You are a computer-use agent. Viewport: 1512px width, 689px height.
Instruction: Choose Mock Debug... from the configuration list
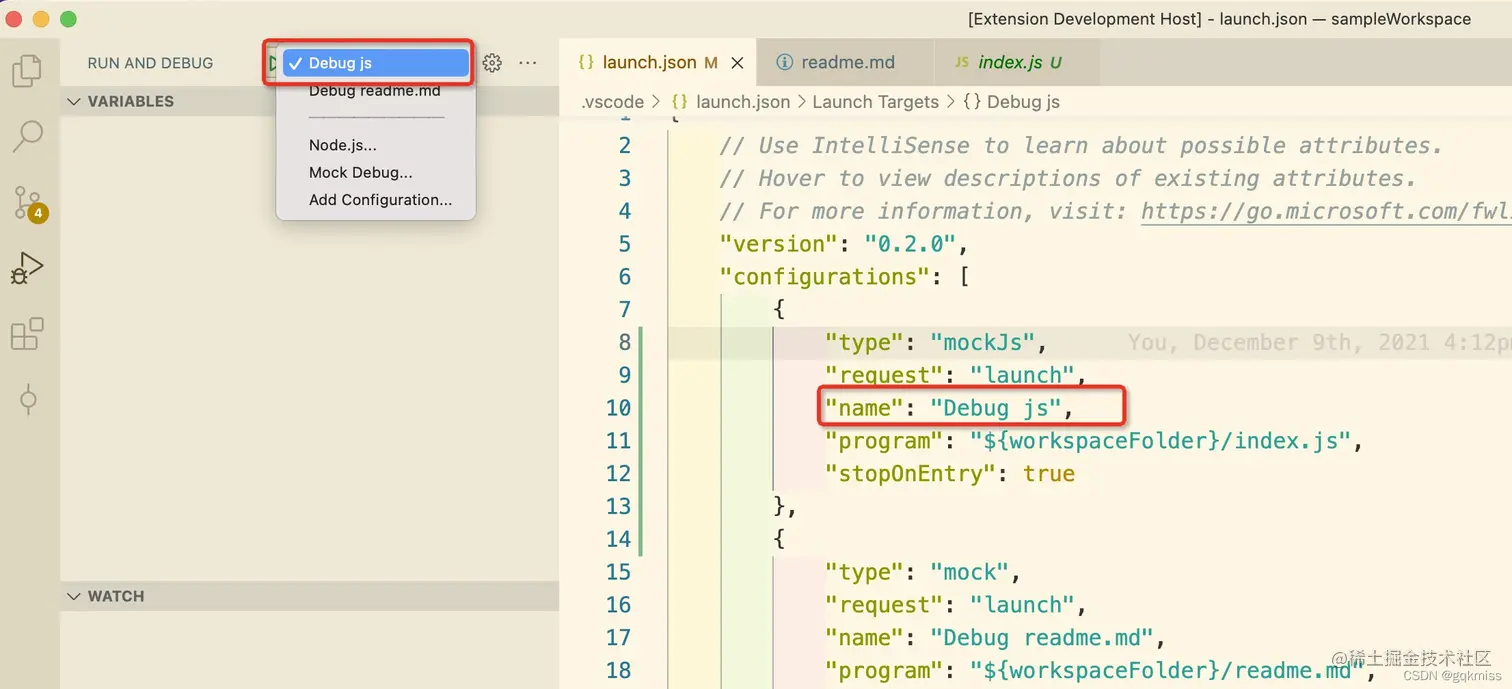point(361,172)
